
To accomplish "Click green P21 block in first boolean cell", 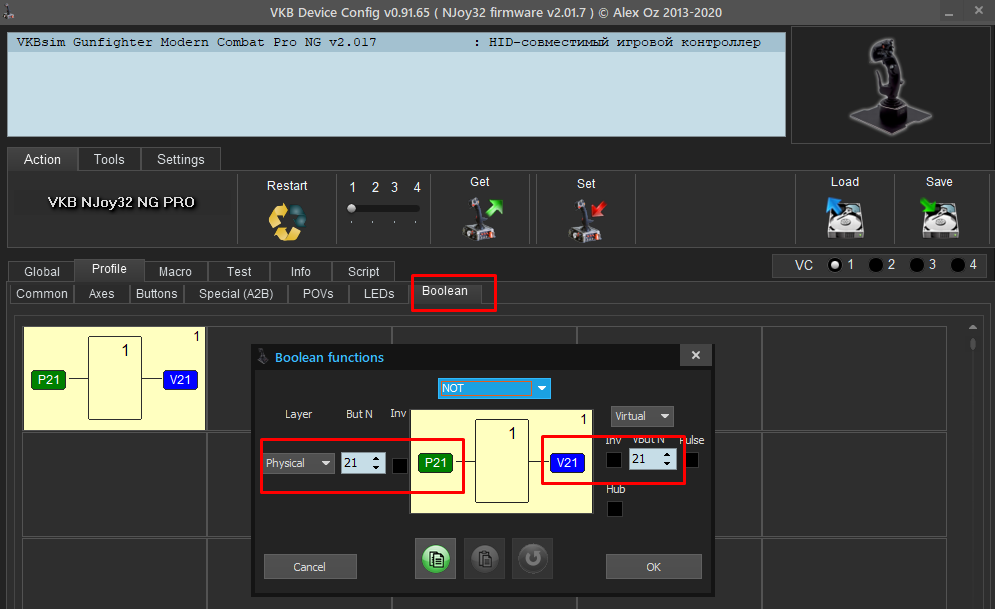I will 49,379.
